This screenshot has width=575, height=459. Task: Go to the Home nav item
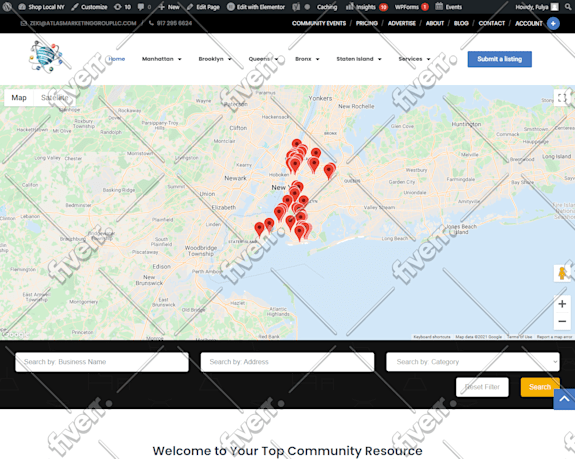click(x=117, y=59)
